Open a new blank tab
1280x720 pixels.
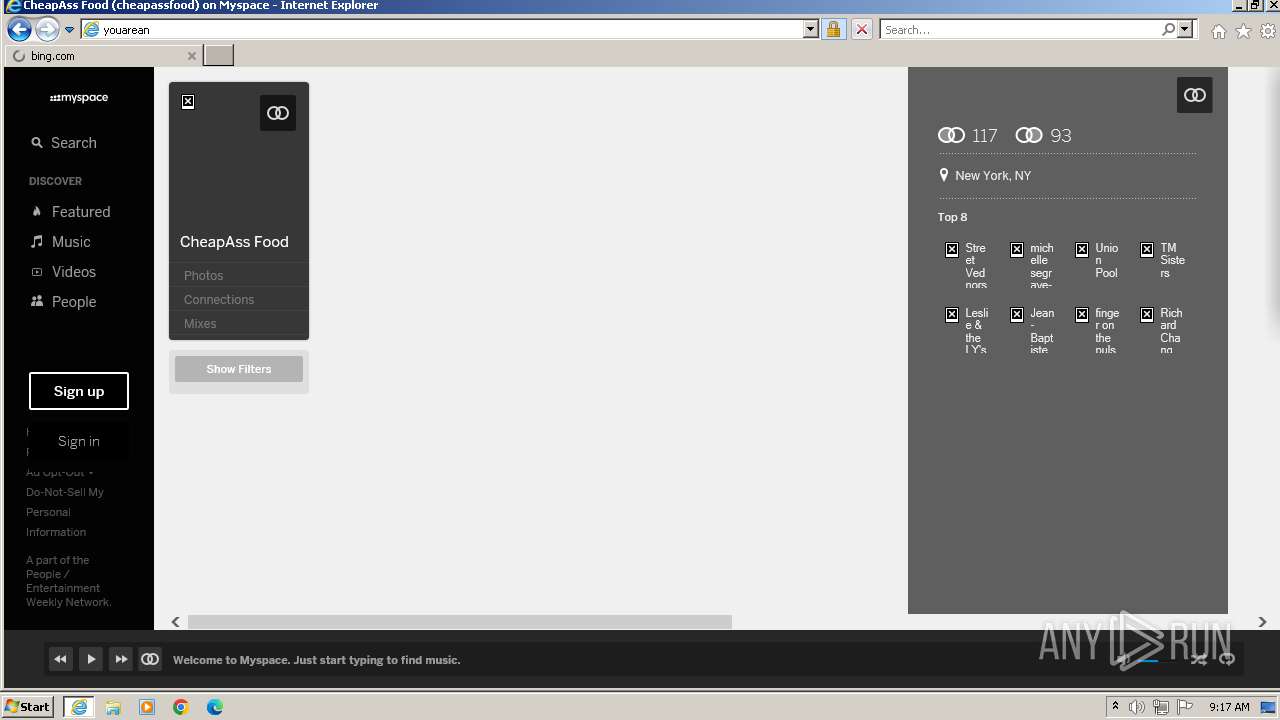click(218, 56)
